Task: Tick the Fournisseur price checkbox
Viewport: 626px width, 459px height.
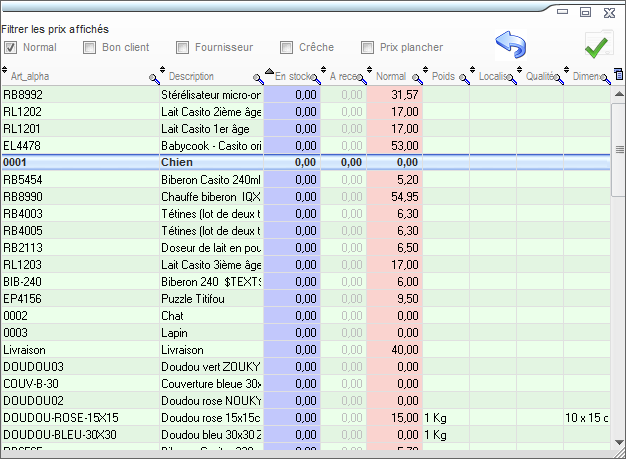Action: [183, 47]
